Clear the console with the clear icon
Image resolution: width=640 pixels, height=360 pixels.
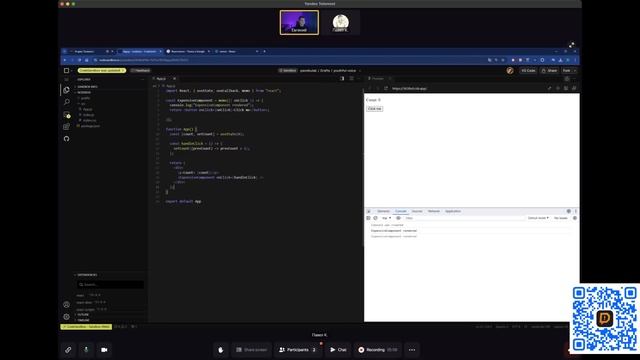pyautogui.click(x=376, y=218)
